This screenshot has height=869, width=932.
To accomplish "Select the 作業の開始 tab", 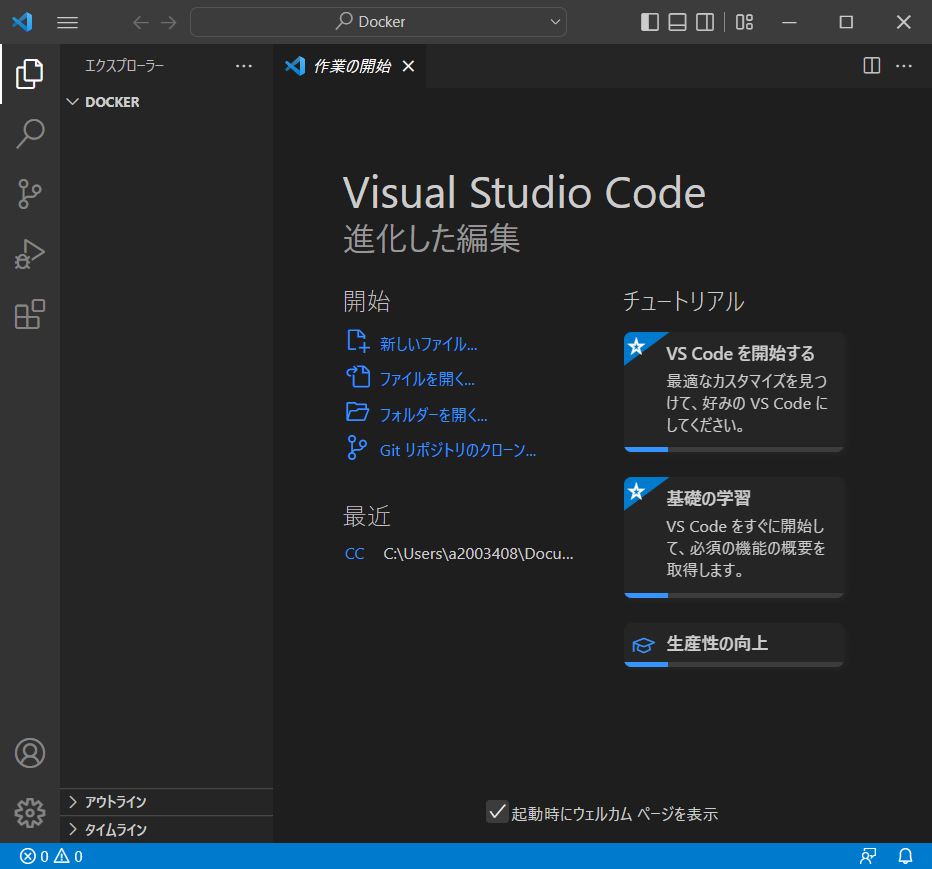I will [352, 66].
